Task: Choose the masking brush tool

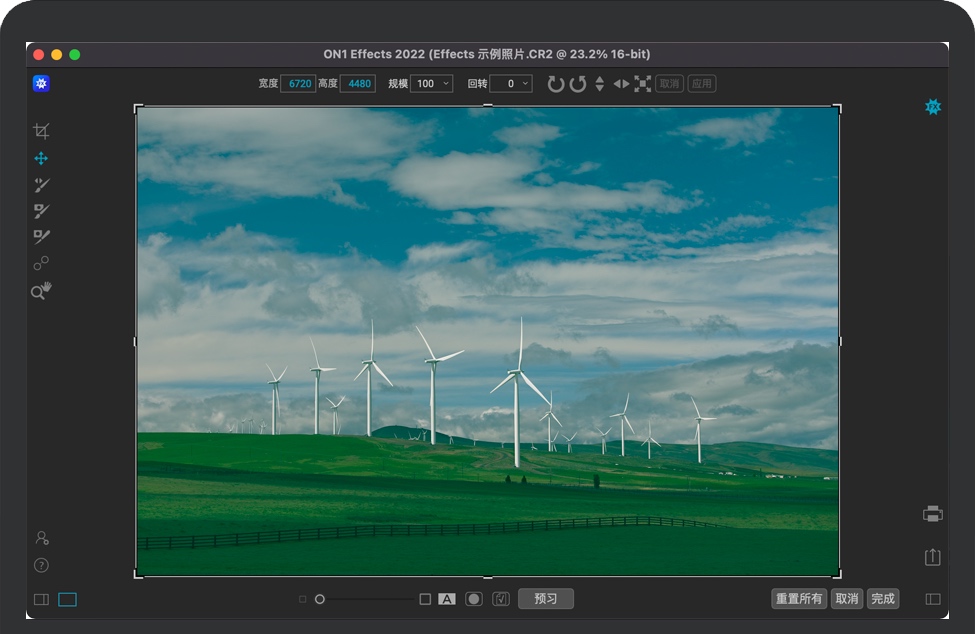Action: tap(41, 211)
